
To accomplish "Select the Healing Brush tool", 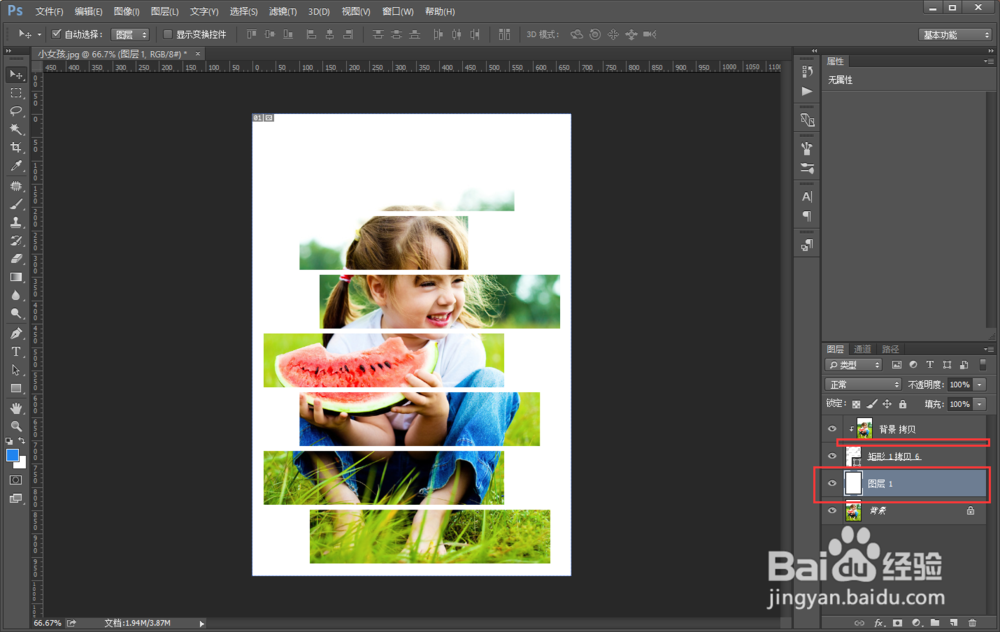I will coord(16,186).
